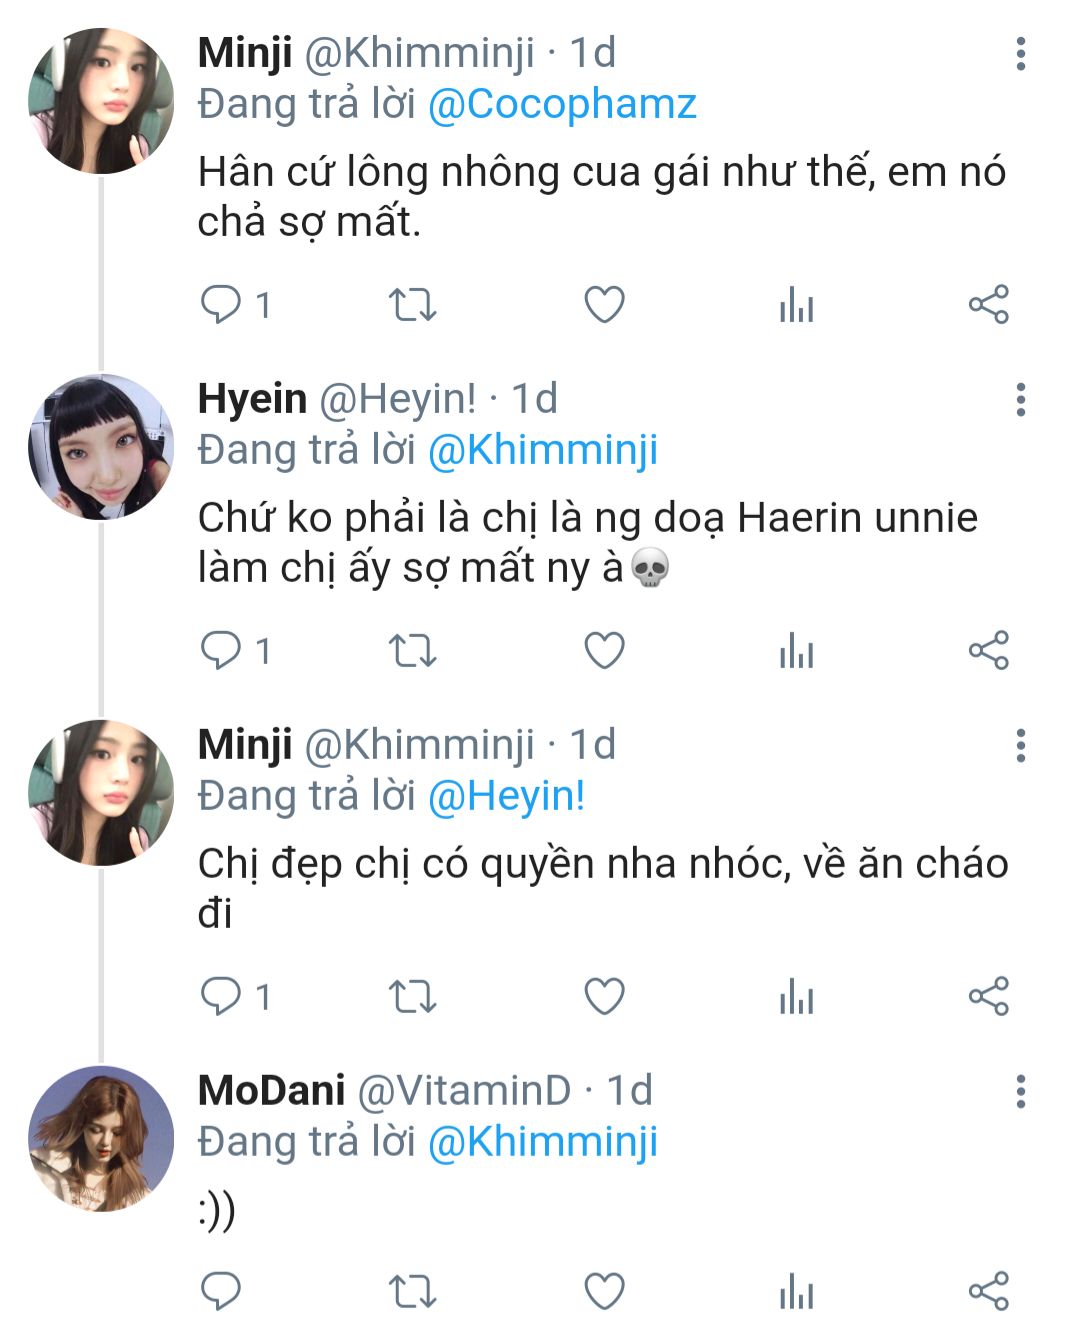This screenshot has height=1335, width=1080.
Task: Open more options on Minji's first tweet
Action: pos(1020,54)
